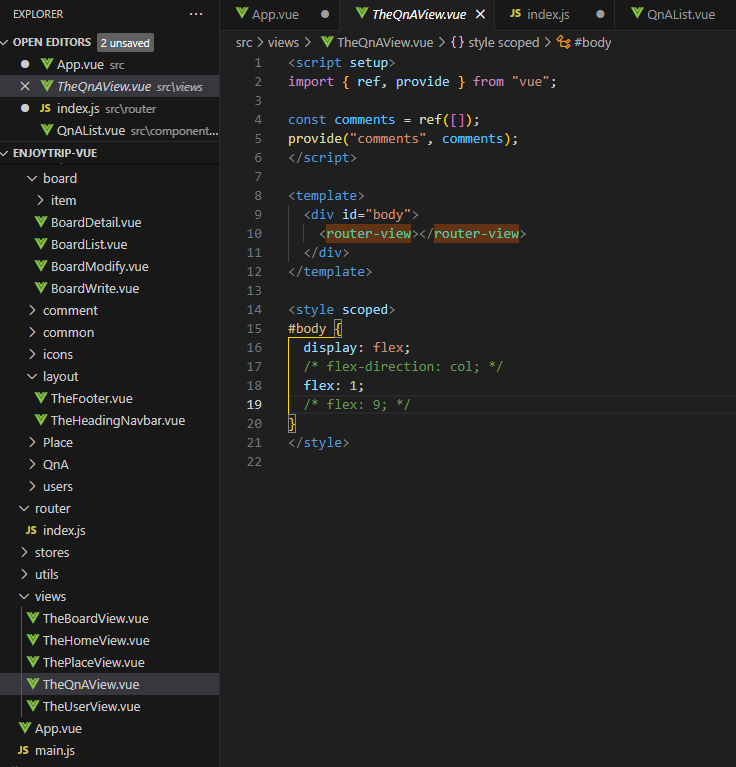Collapse the Open Editors section
736x767 pixels.
(x=4, y=43)
